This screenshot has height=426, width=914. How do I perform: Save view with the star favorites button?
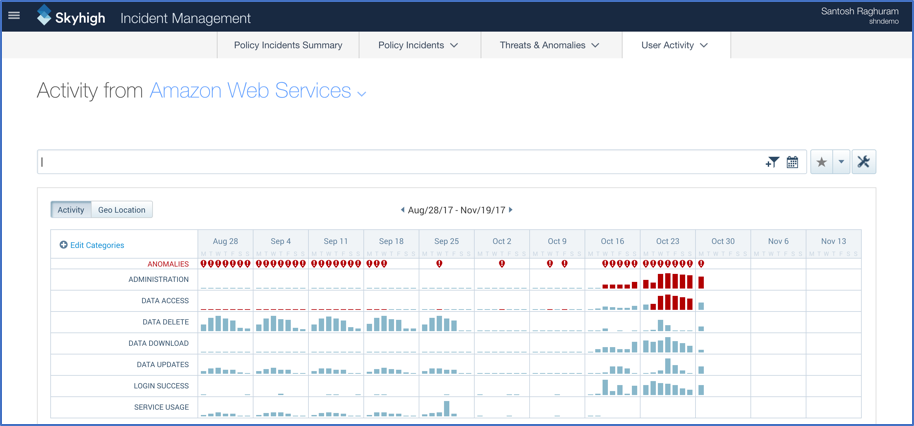tap(821, 163)
